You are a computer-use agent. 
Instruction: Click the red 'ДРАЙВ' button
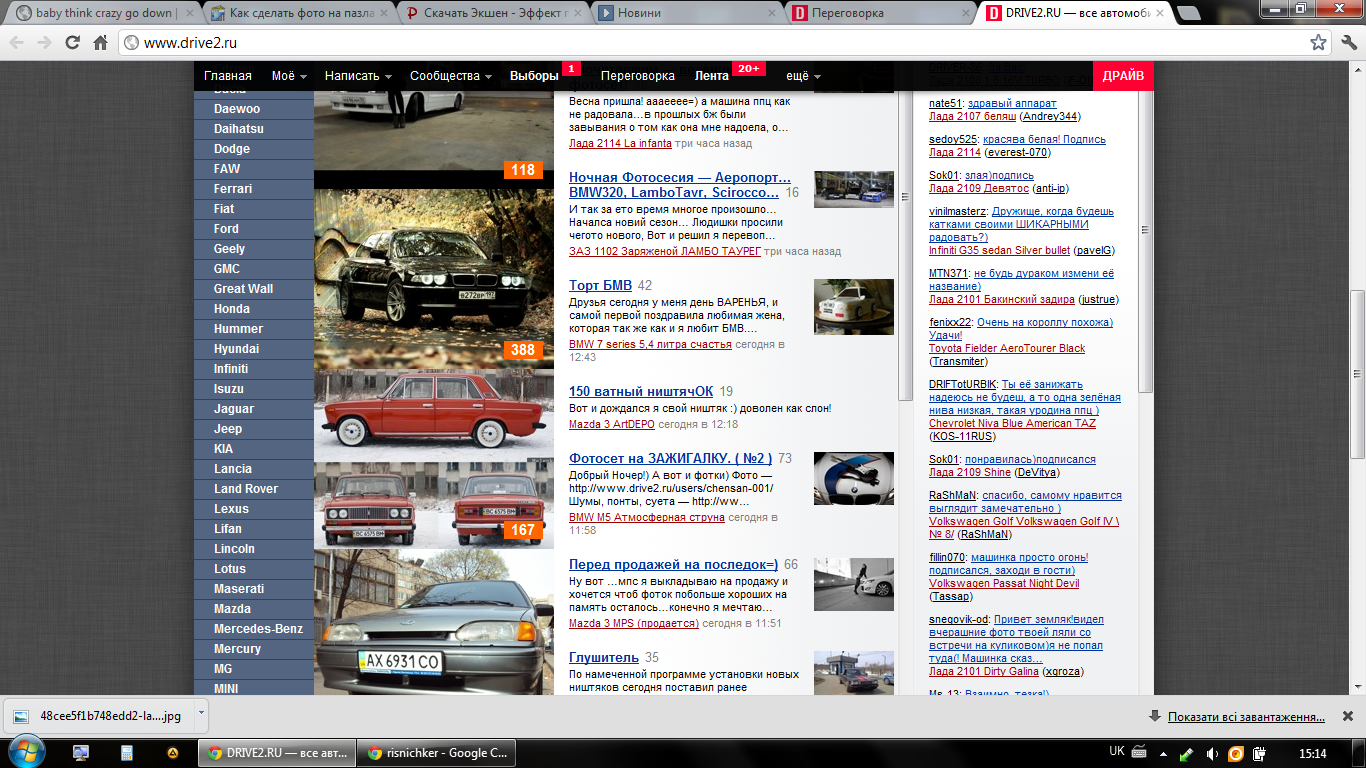tap(1123, 76)
